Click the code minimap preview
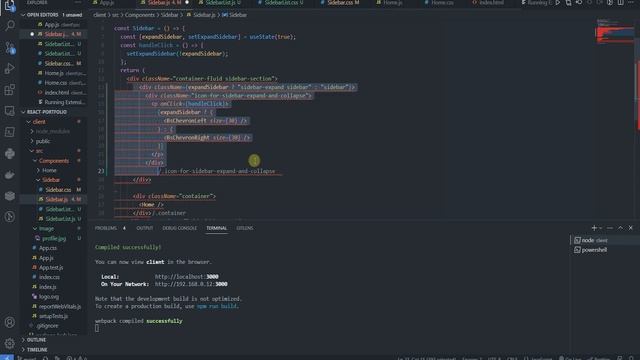640x360 pixels. [615, 31]
